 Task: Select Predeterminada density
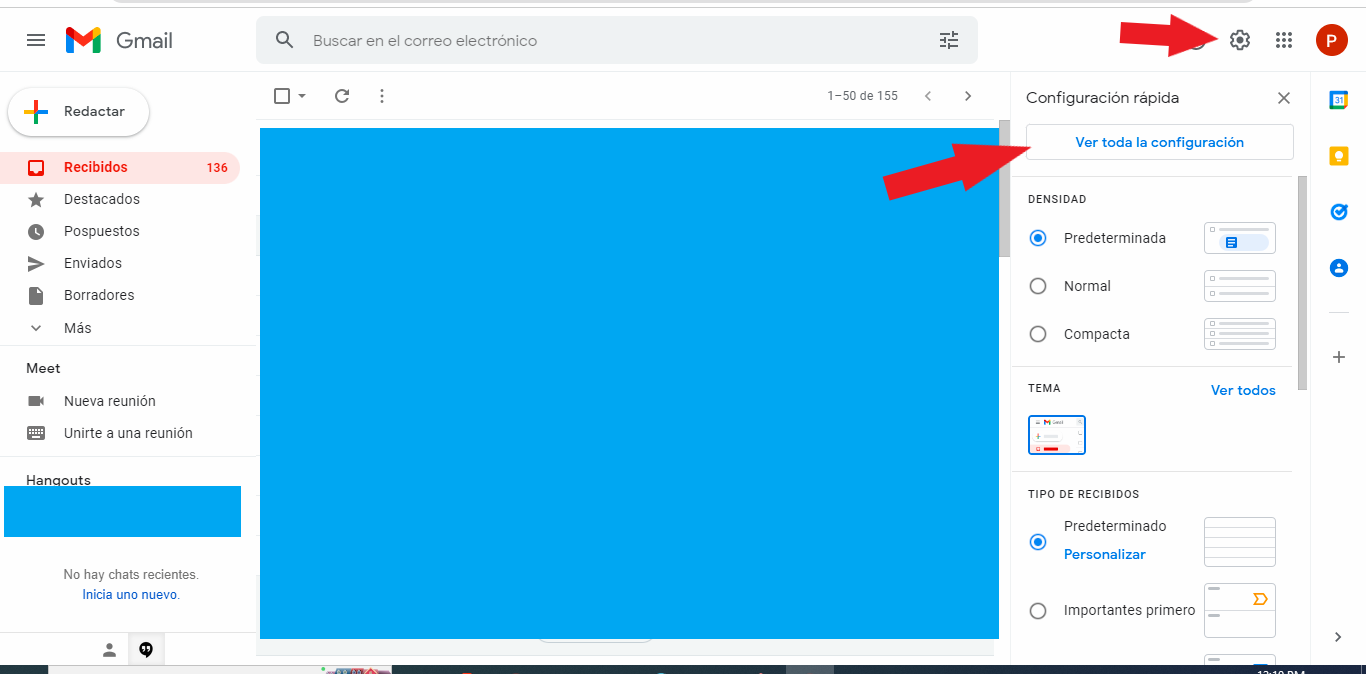click(1038, 238)
